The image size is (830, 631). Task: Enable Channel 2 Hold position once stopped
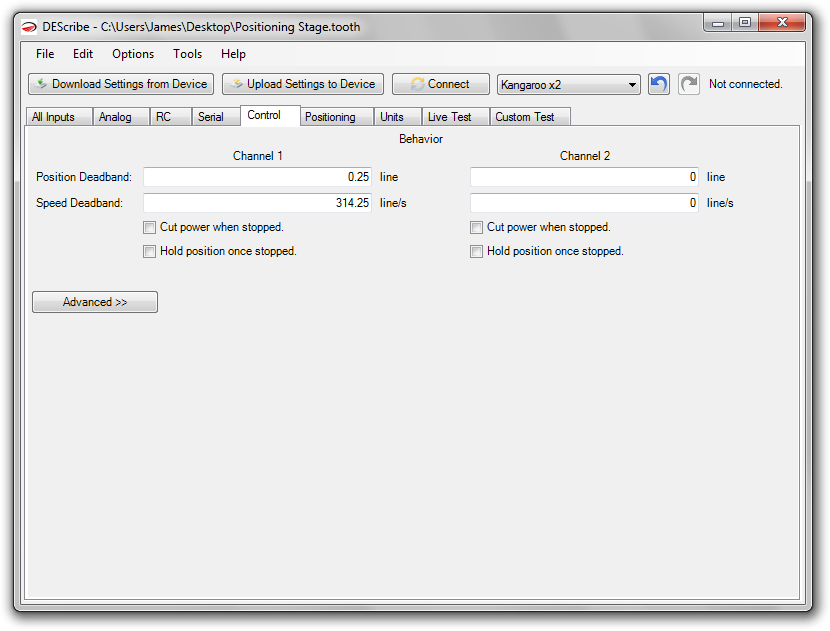tap(476, 251)
